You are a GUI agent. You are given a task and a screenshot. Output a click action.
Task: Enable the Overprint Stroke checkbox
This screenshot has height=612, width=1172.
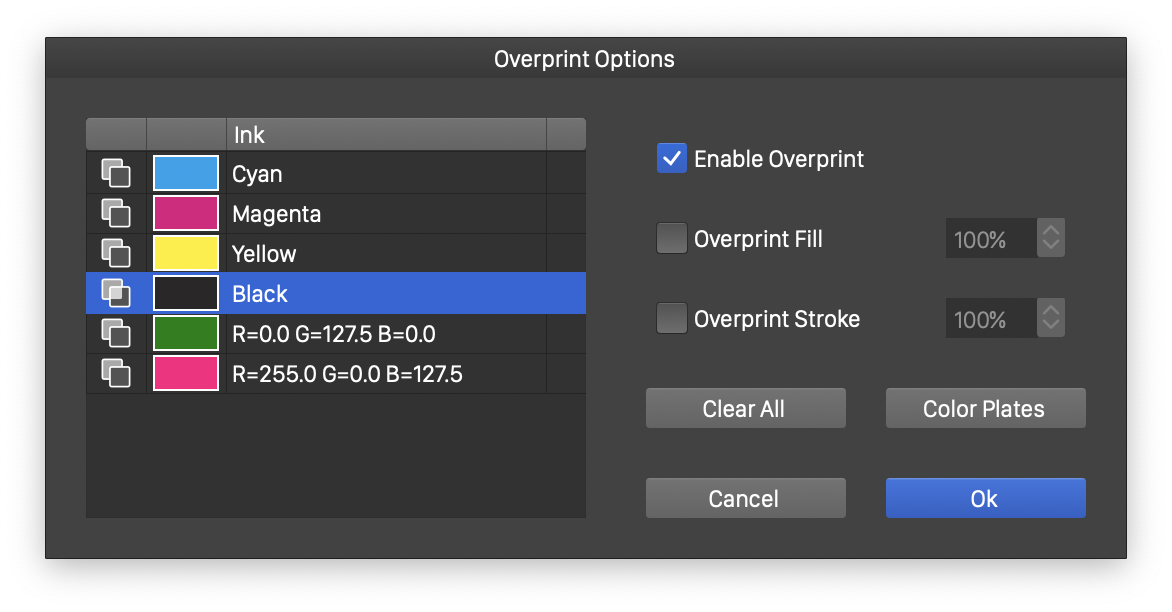671,319
